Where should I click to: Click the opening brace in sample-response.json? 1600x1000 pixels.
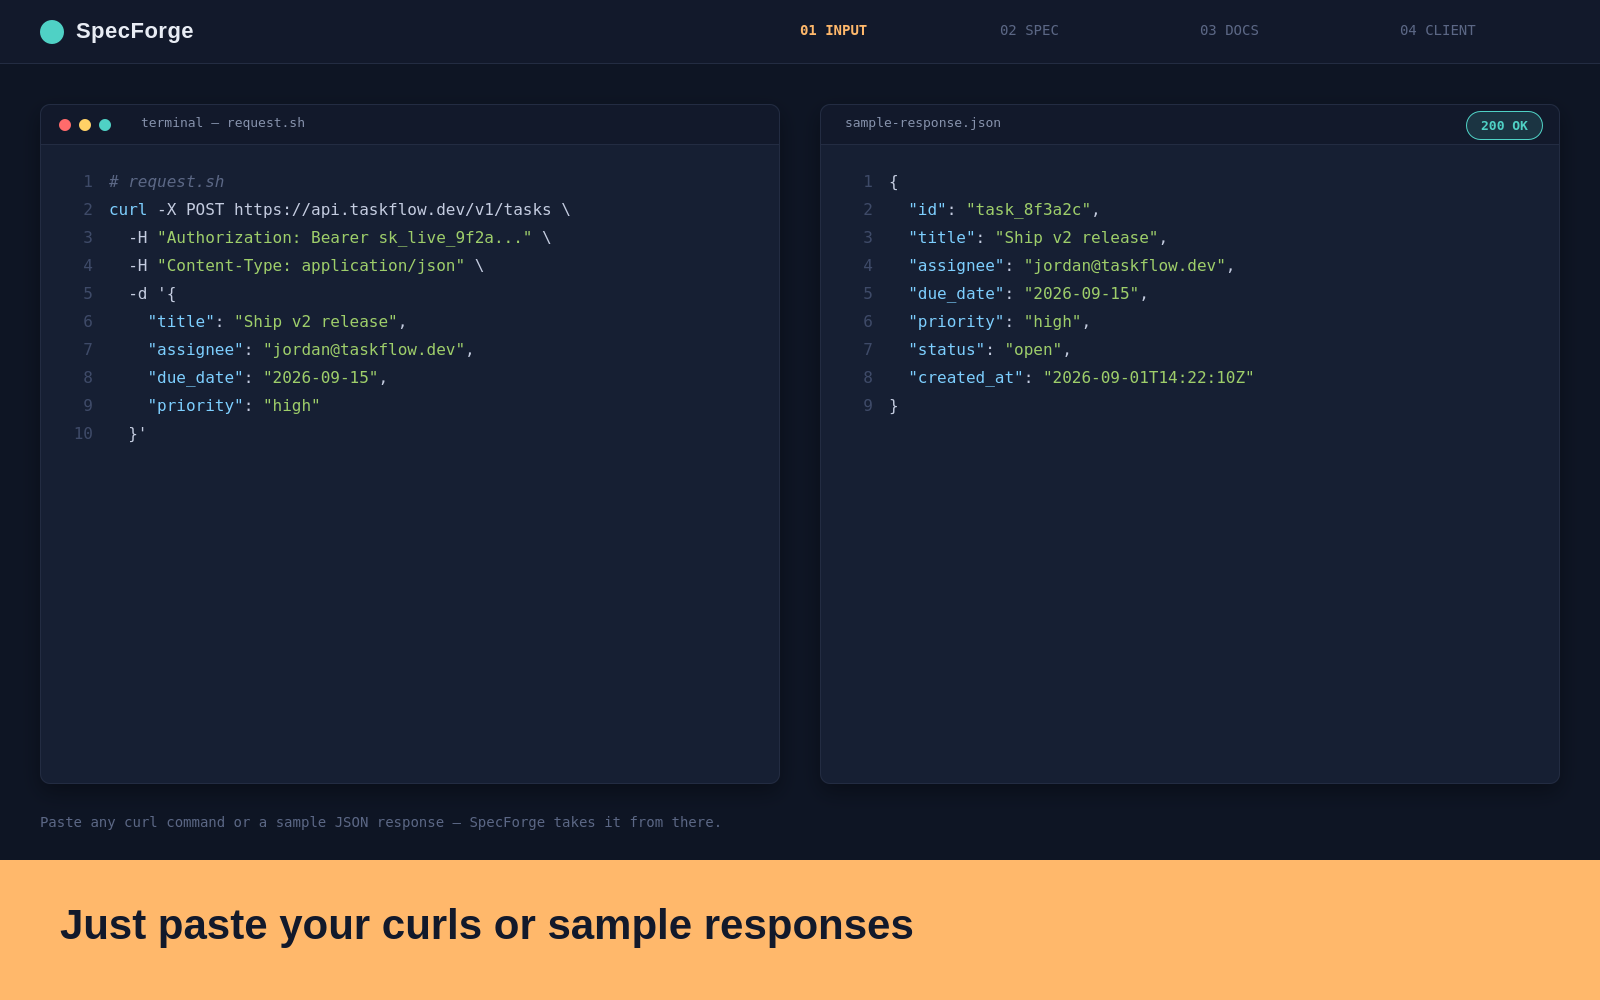[894, 182]
